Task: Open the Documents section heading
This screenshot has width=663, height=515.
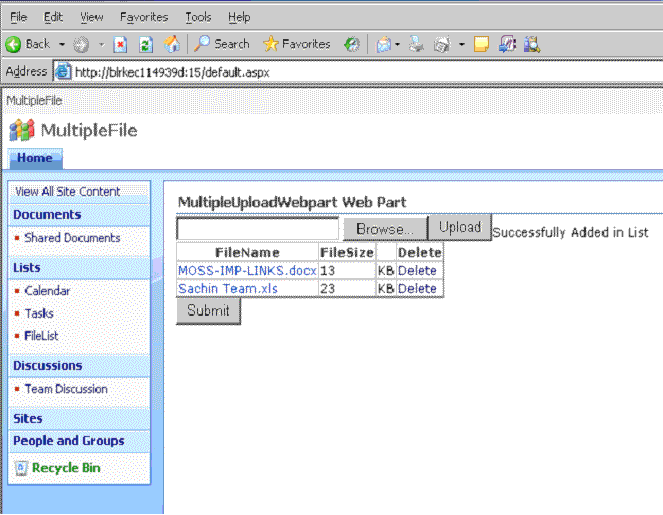Action: [x=47, y=215]
